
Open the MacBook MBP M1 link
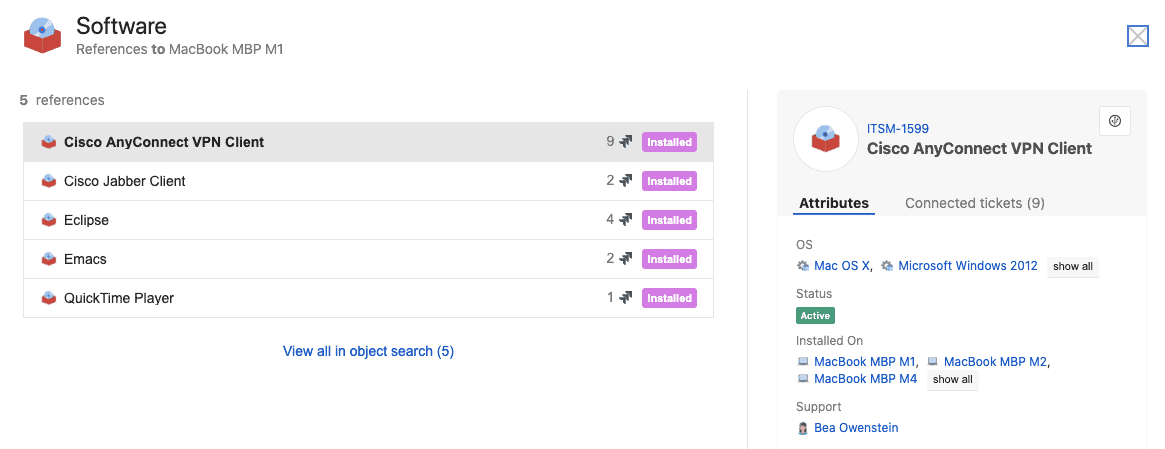click(x=865, y=362)
